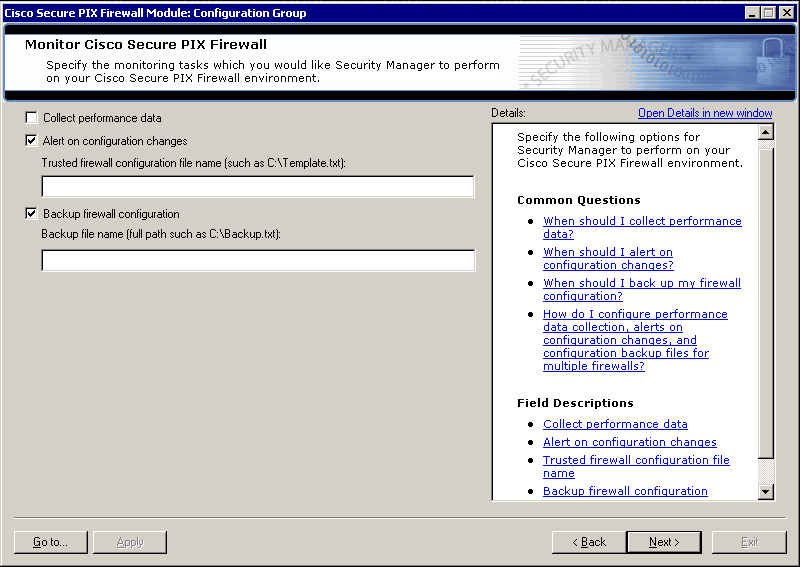
Task: Maximize the Configuration Group window
Action: [768, 13]
